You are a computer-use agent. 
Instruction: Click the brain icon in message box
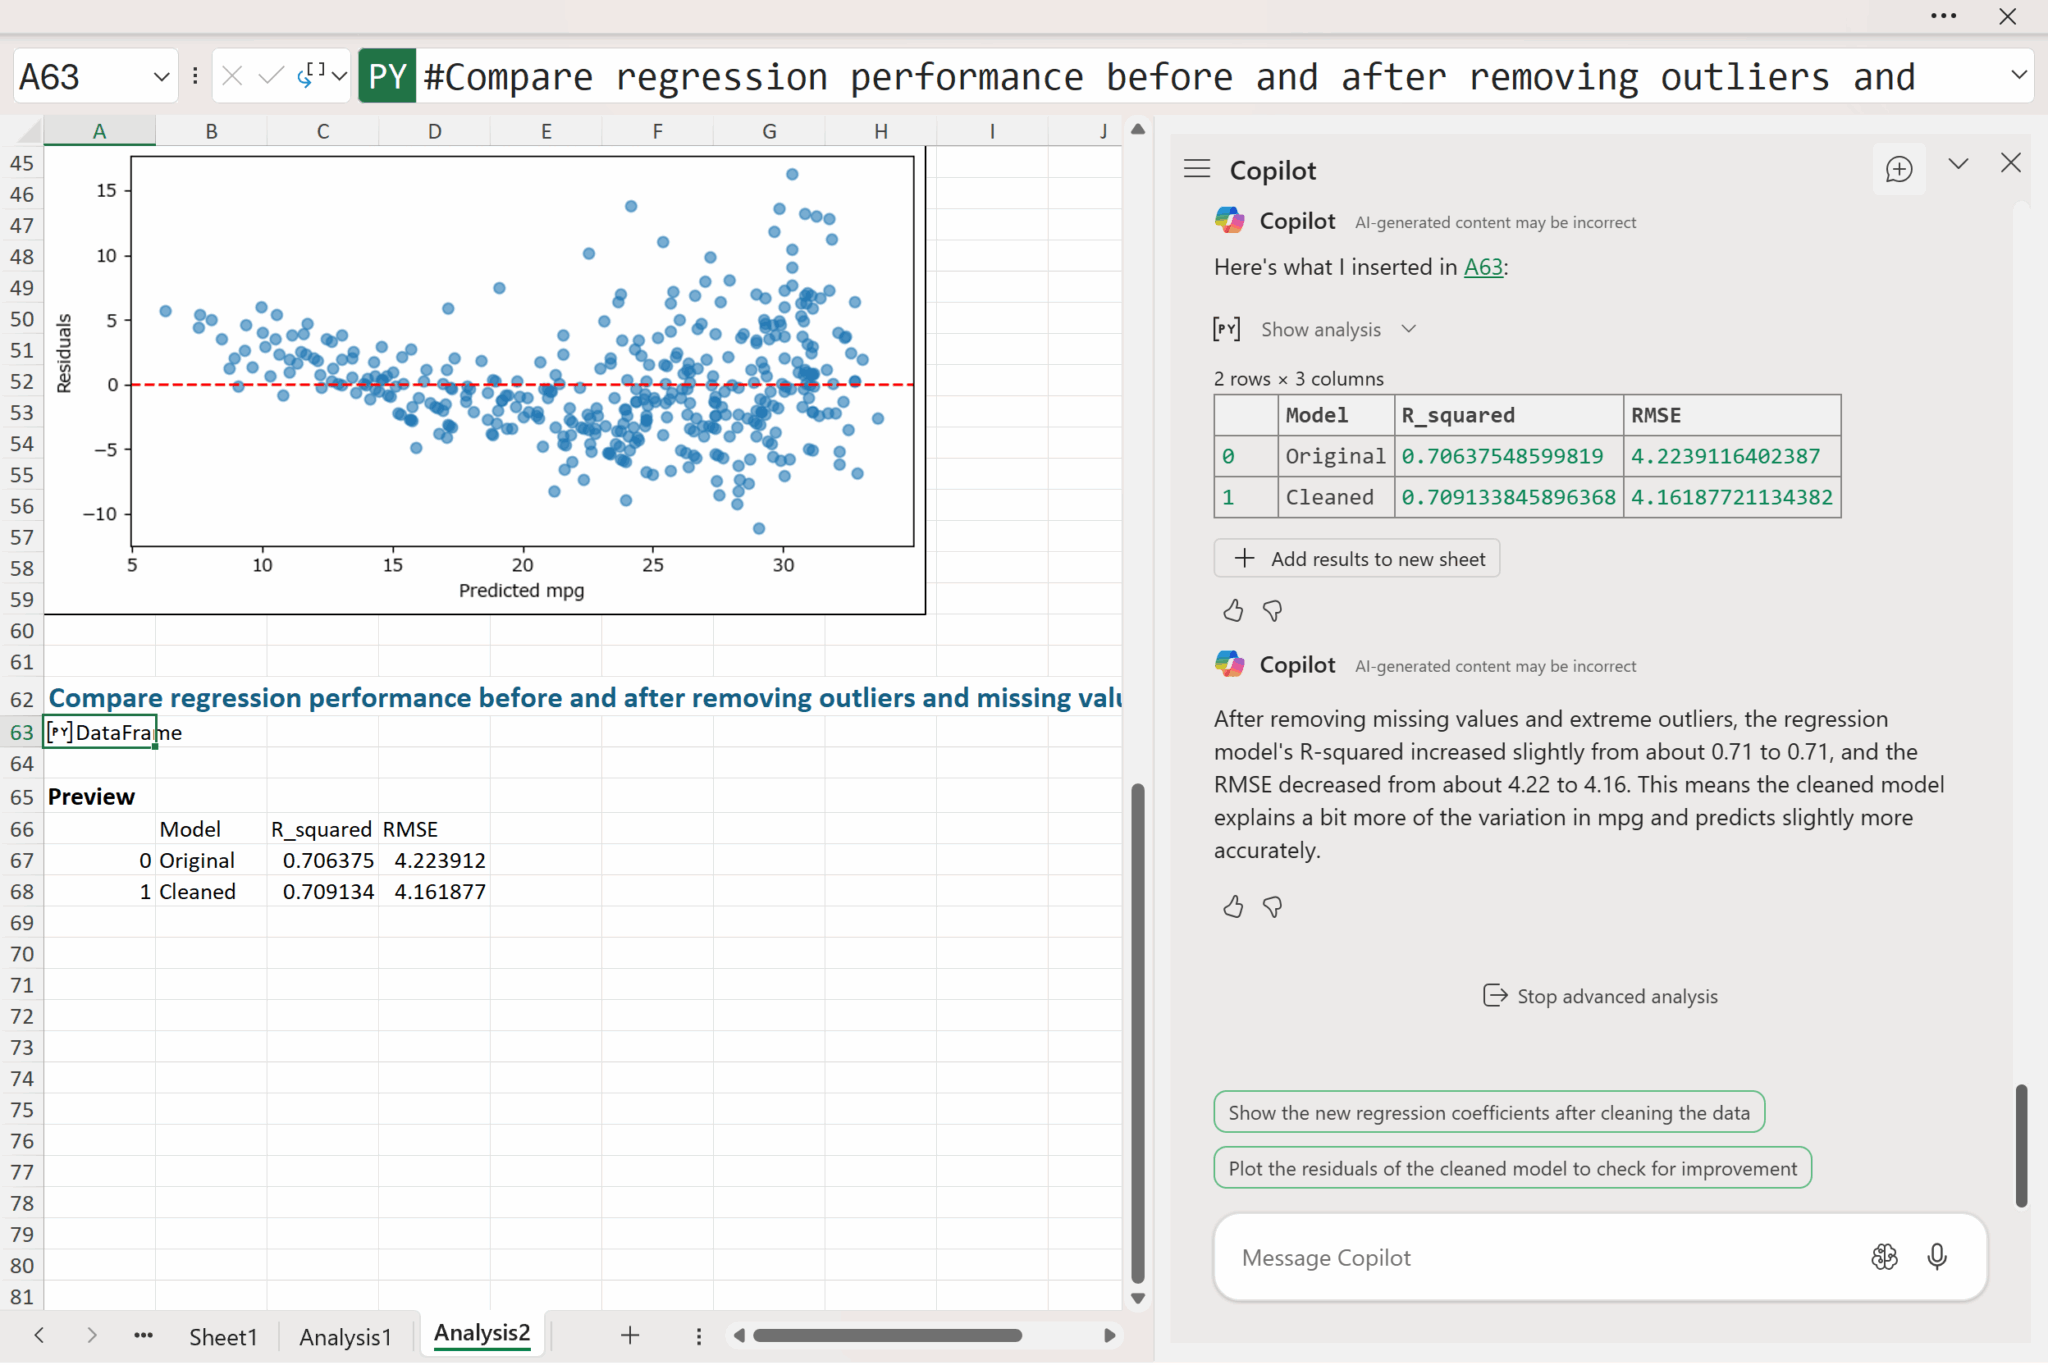pyautogui.click(x=1884, y=1257)
